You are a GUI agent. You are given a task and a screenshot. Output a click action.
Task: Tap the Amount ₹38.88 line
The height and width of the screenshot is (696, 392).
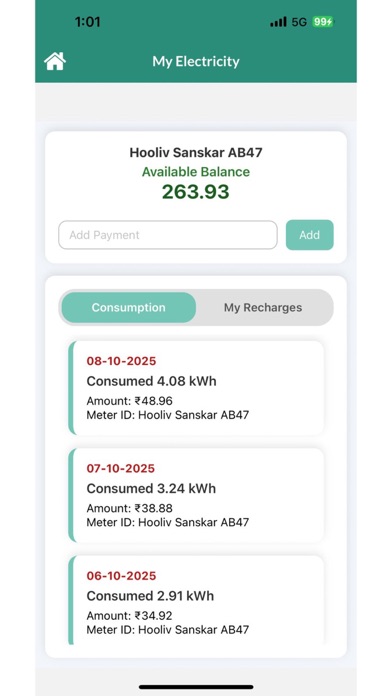pos(130,508)
